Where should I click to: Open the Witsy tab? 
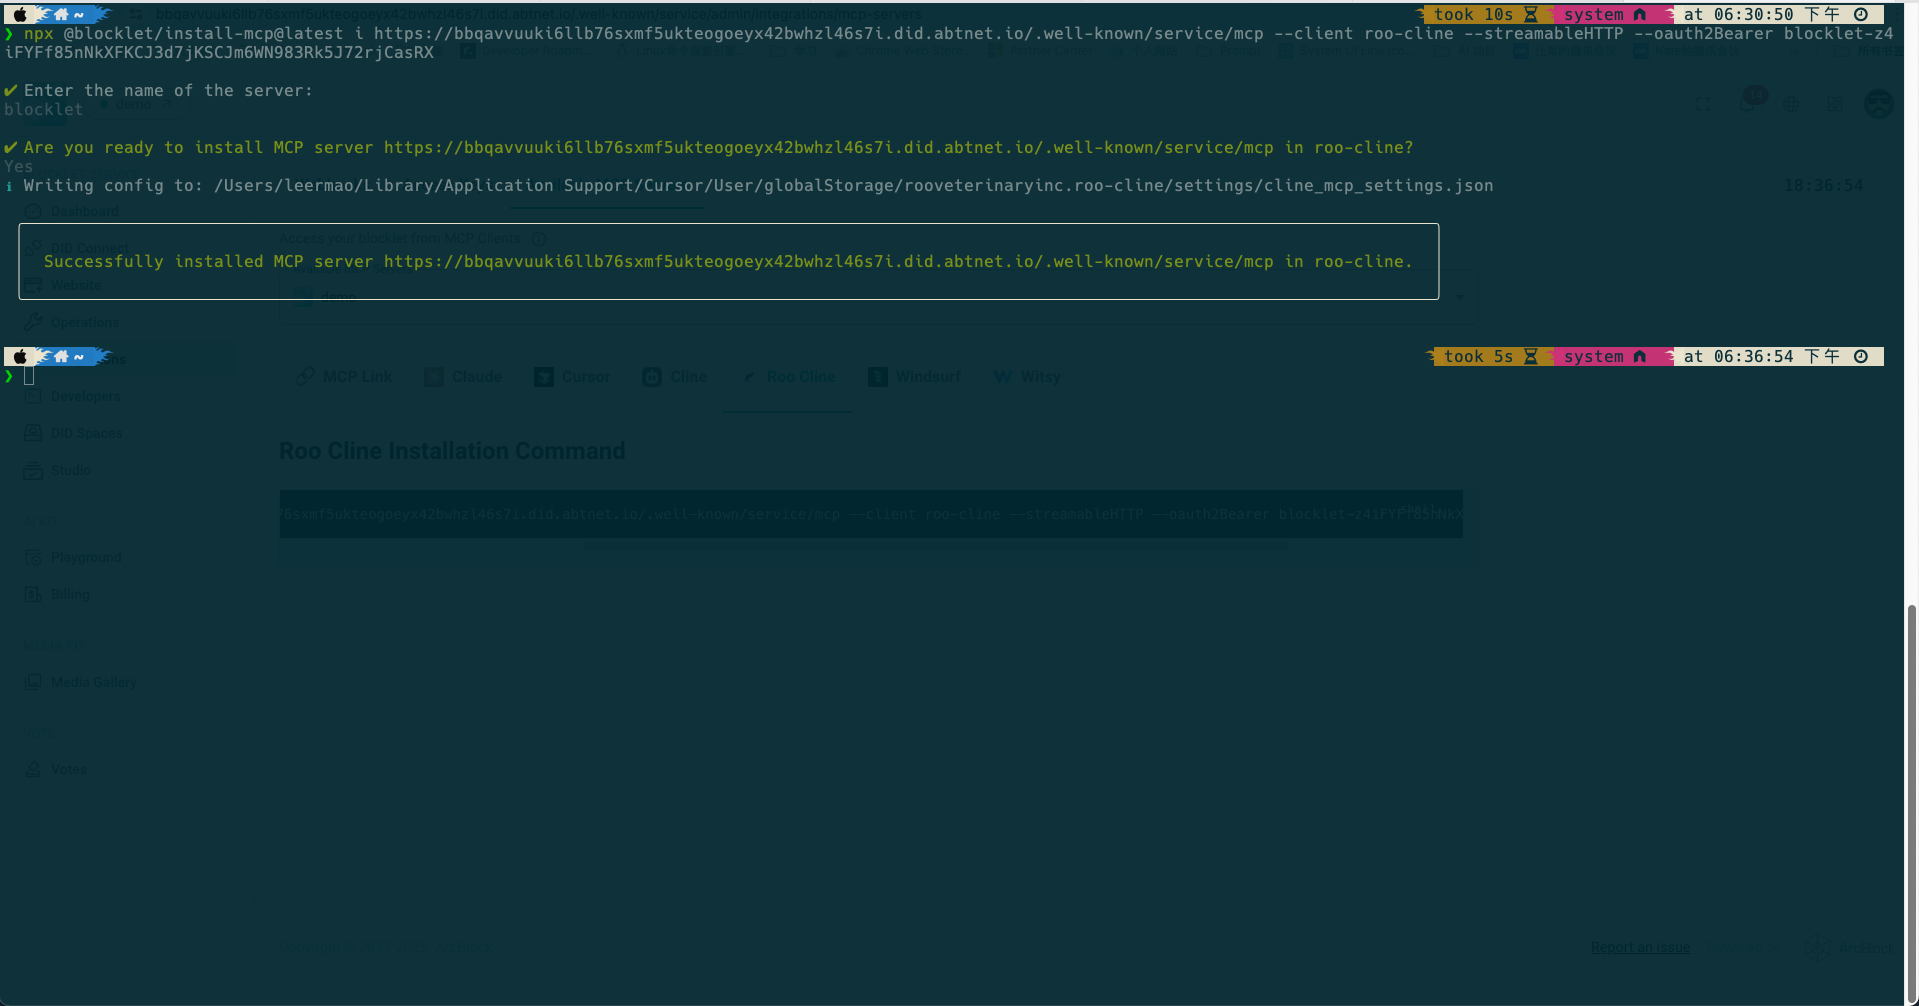click(x=1027, y=377)
